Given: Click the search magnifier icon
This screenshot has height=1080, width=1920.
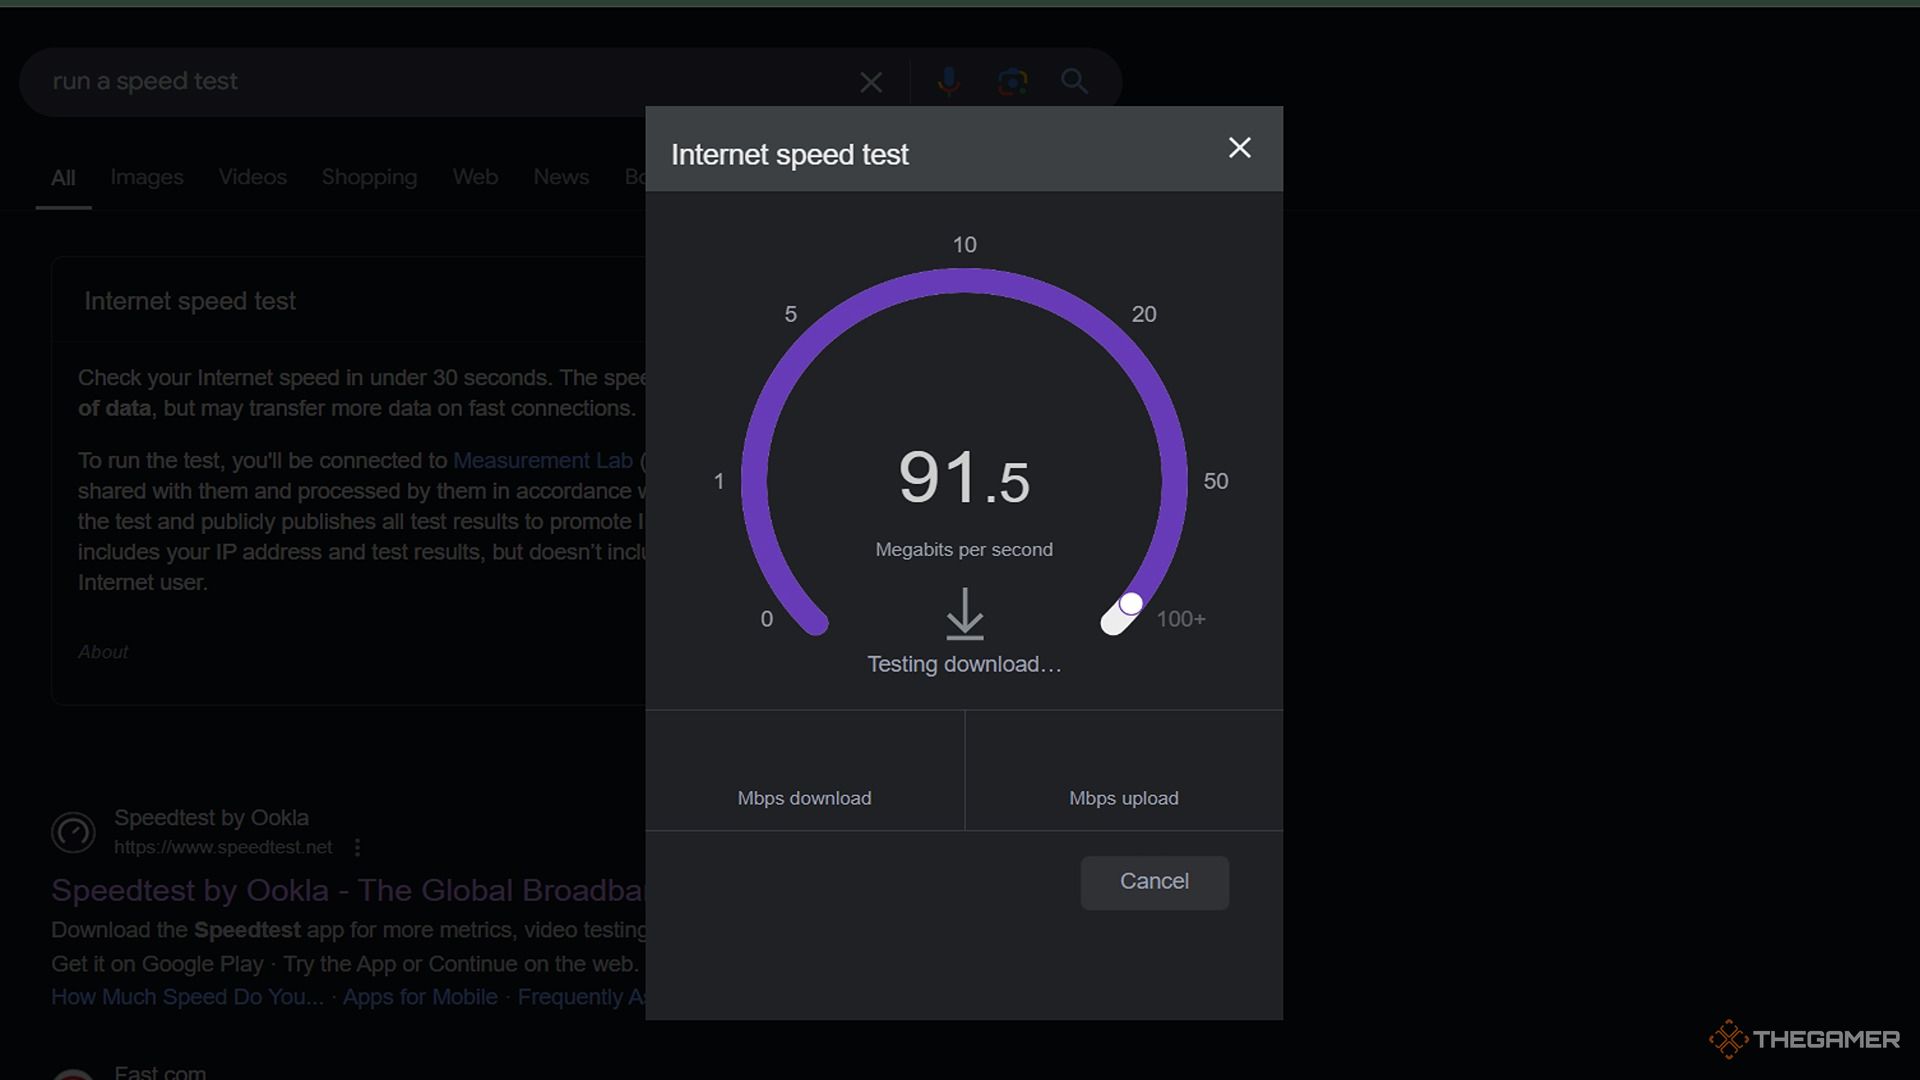Looking at the screenshot, I should 1074,81.
